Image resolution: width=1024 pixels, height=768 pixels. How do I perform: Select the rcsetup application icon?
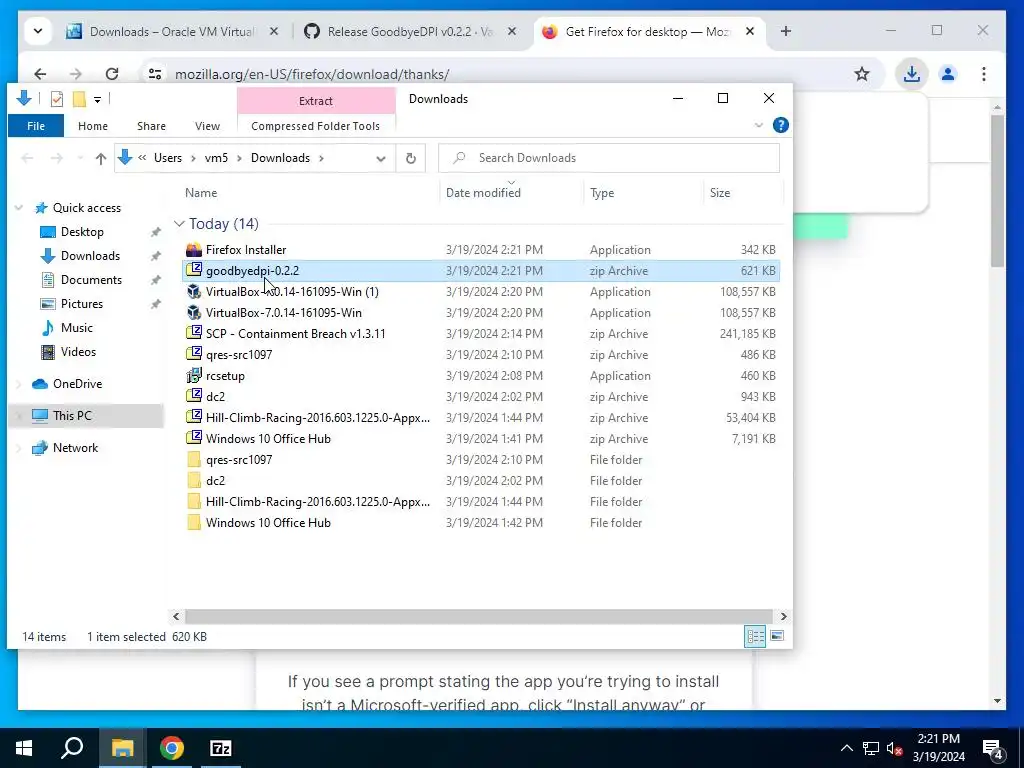(193, 376)
